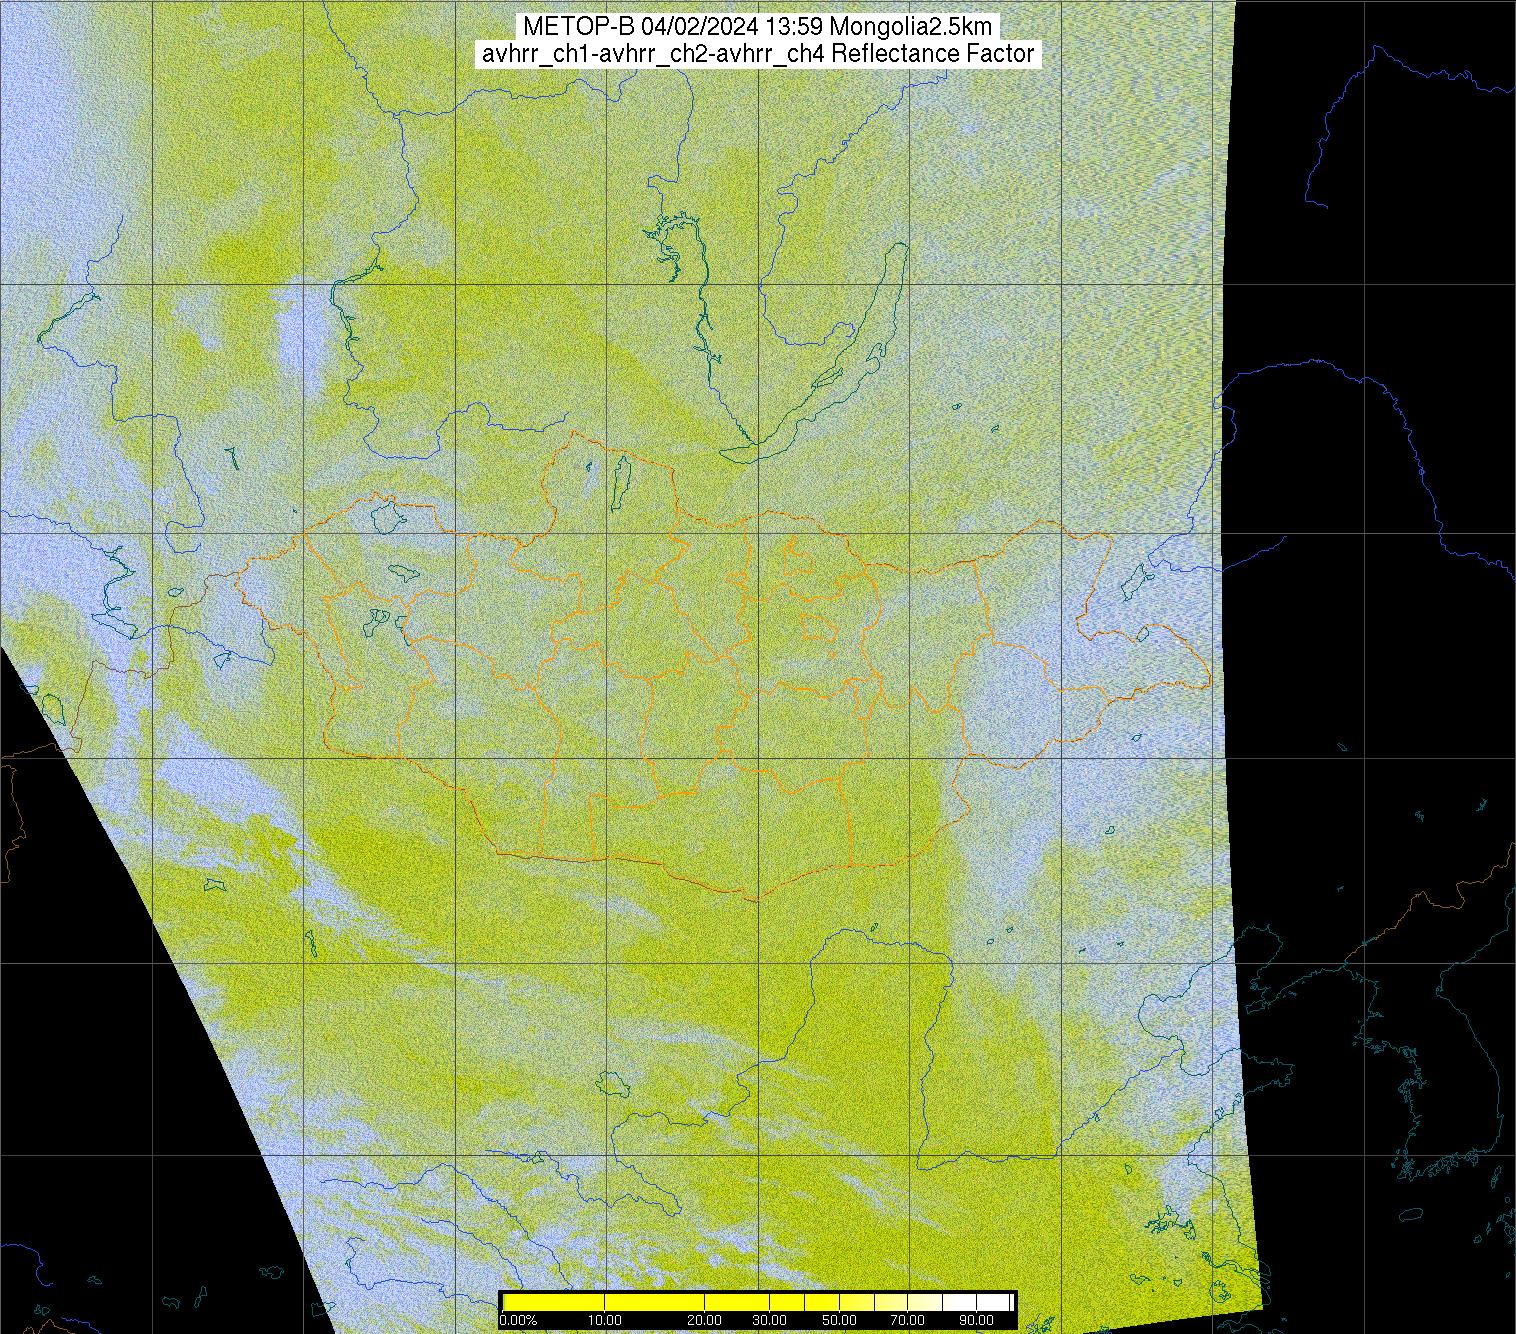This screenshot has height=1334, width=1516.
Task: Click the "70.00" label on the color bar
Action: pyautogui.click(x=907, y=1320)
